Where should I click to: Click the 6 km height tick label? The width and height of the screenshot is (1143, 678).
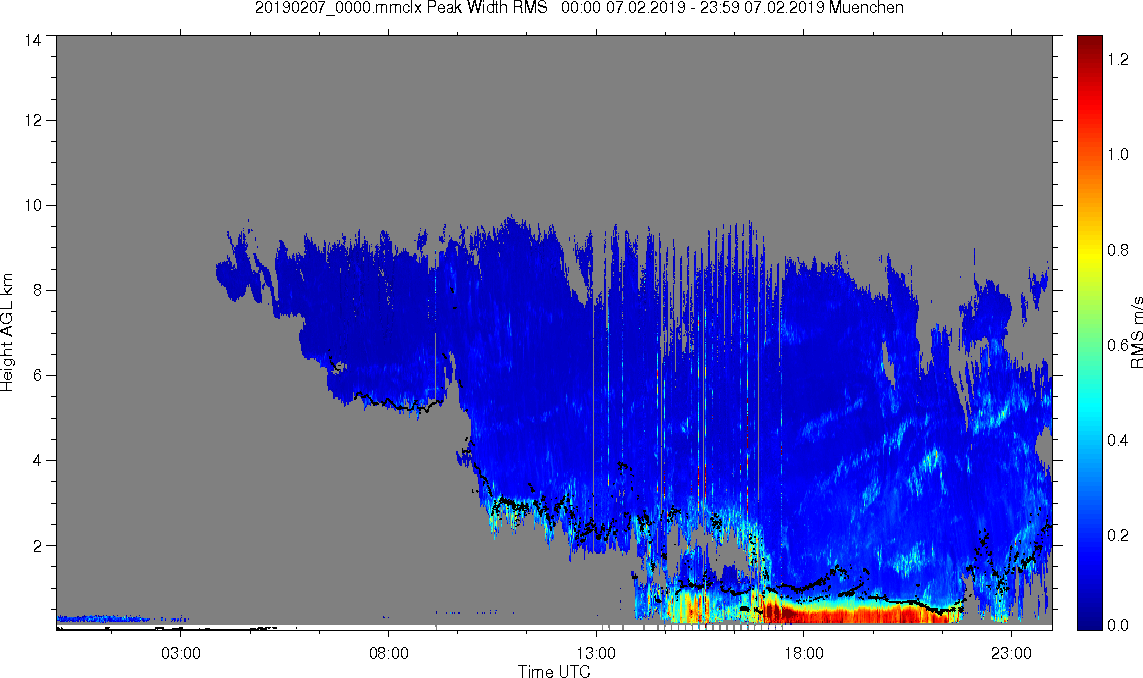point(37,375)
